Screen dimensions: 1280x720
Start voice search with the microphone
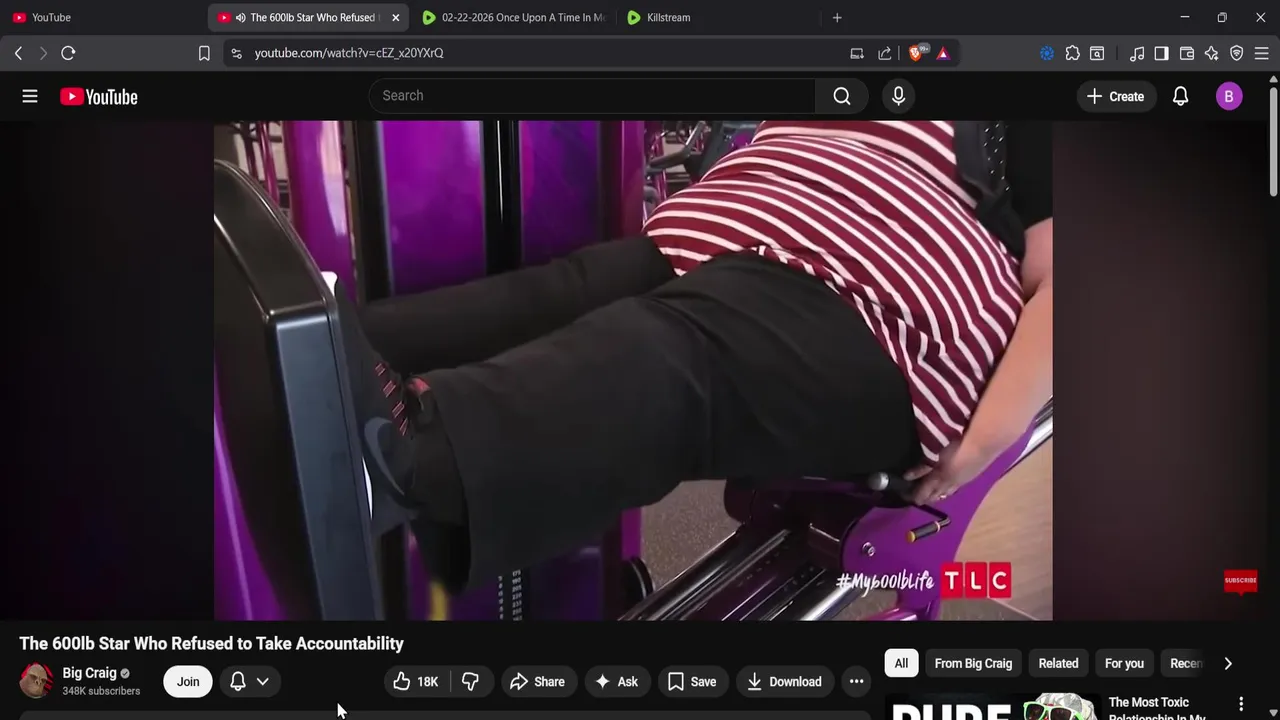tap(898, 96)
